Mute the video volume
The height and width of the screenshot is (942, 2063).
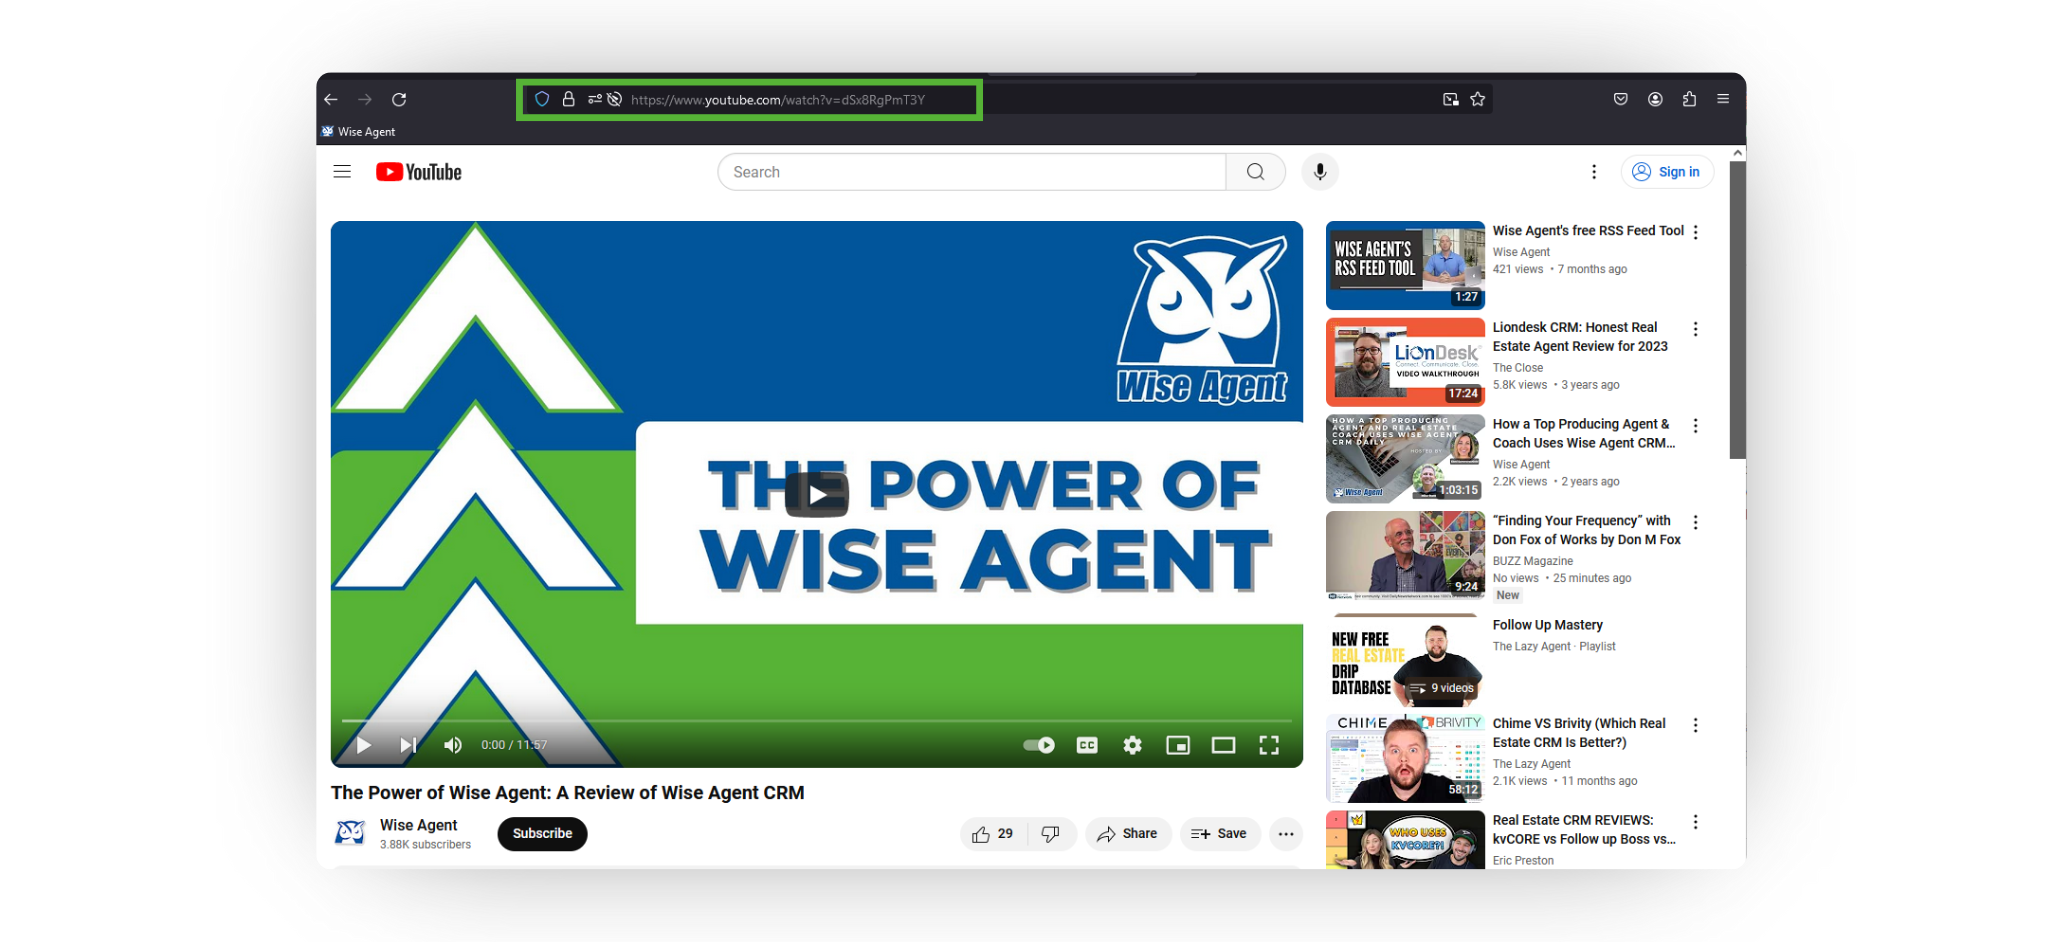tap(453, 745)
